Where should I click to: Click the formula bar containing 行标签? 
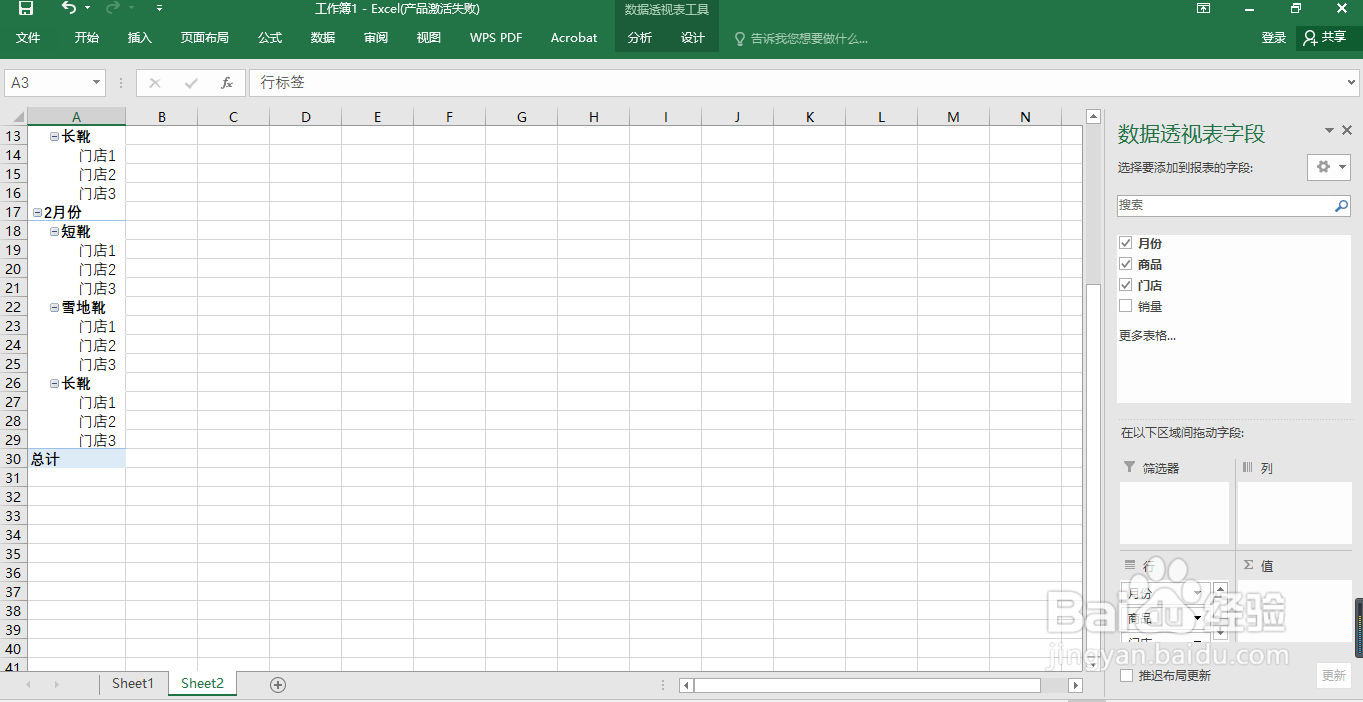click(x=795, y=83)
